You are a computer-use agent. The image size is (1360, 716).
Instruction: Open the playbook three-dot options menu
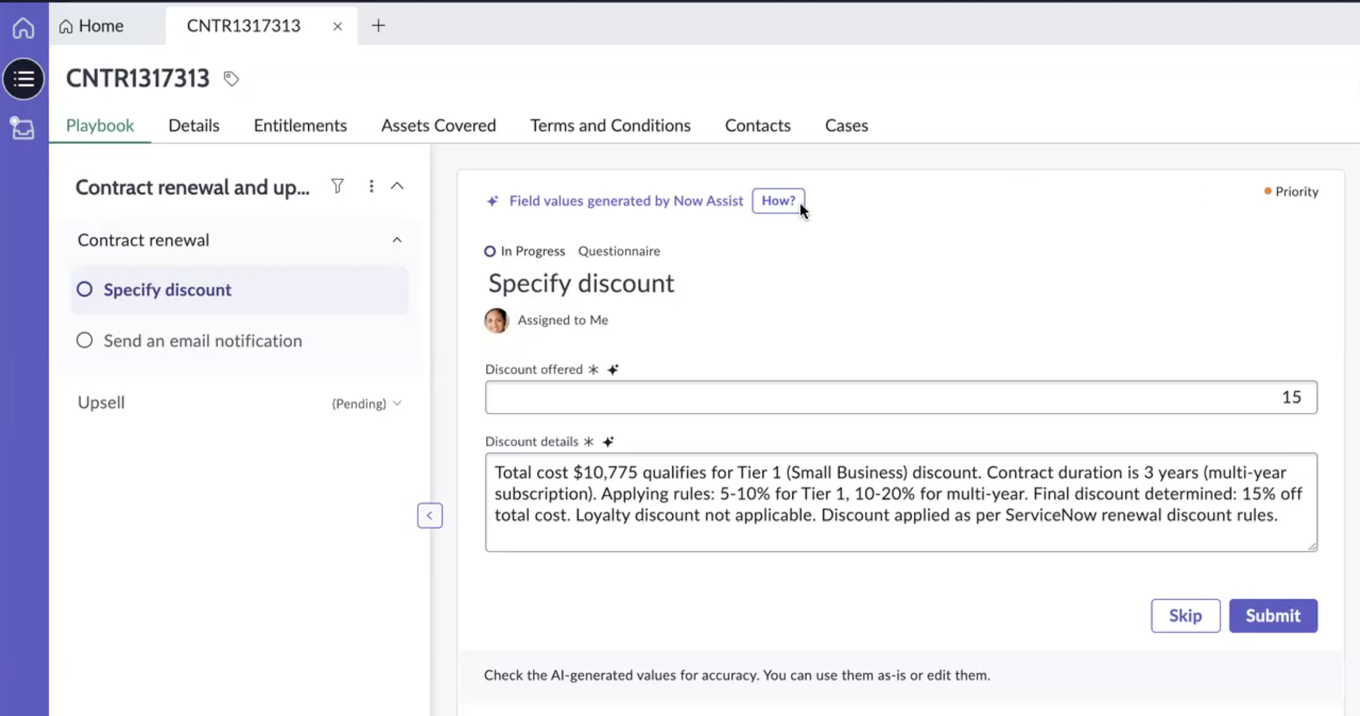click(x=371, y=186)
